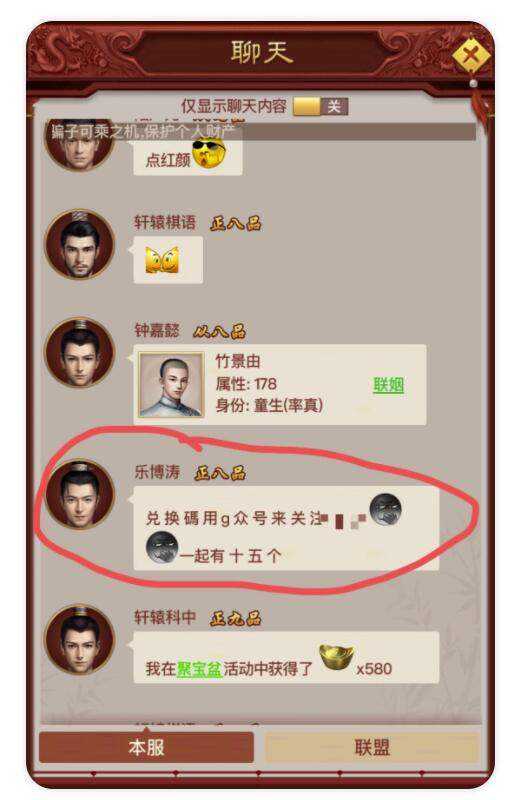Select player name 钟嘉懿
The width and height of the screenshot is (517, 800).
tap(157, 330)
